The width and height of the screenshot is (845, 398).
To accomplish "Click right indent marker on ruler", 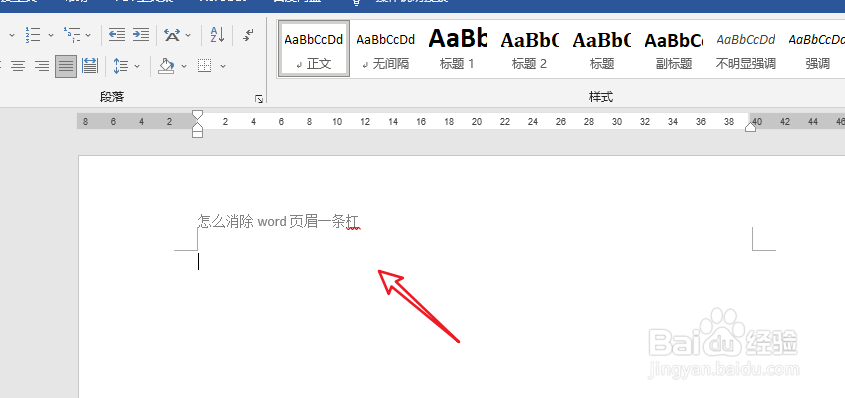I will tap(750, 127).
